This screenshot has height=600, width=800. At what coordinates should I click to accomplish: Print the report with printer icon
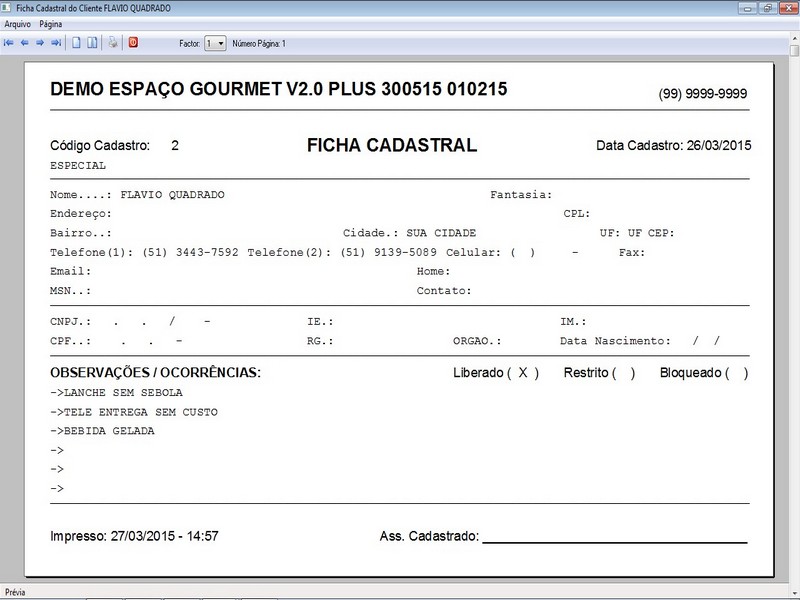pos(113,43)
